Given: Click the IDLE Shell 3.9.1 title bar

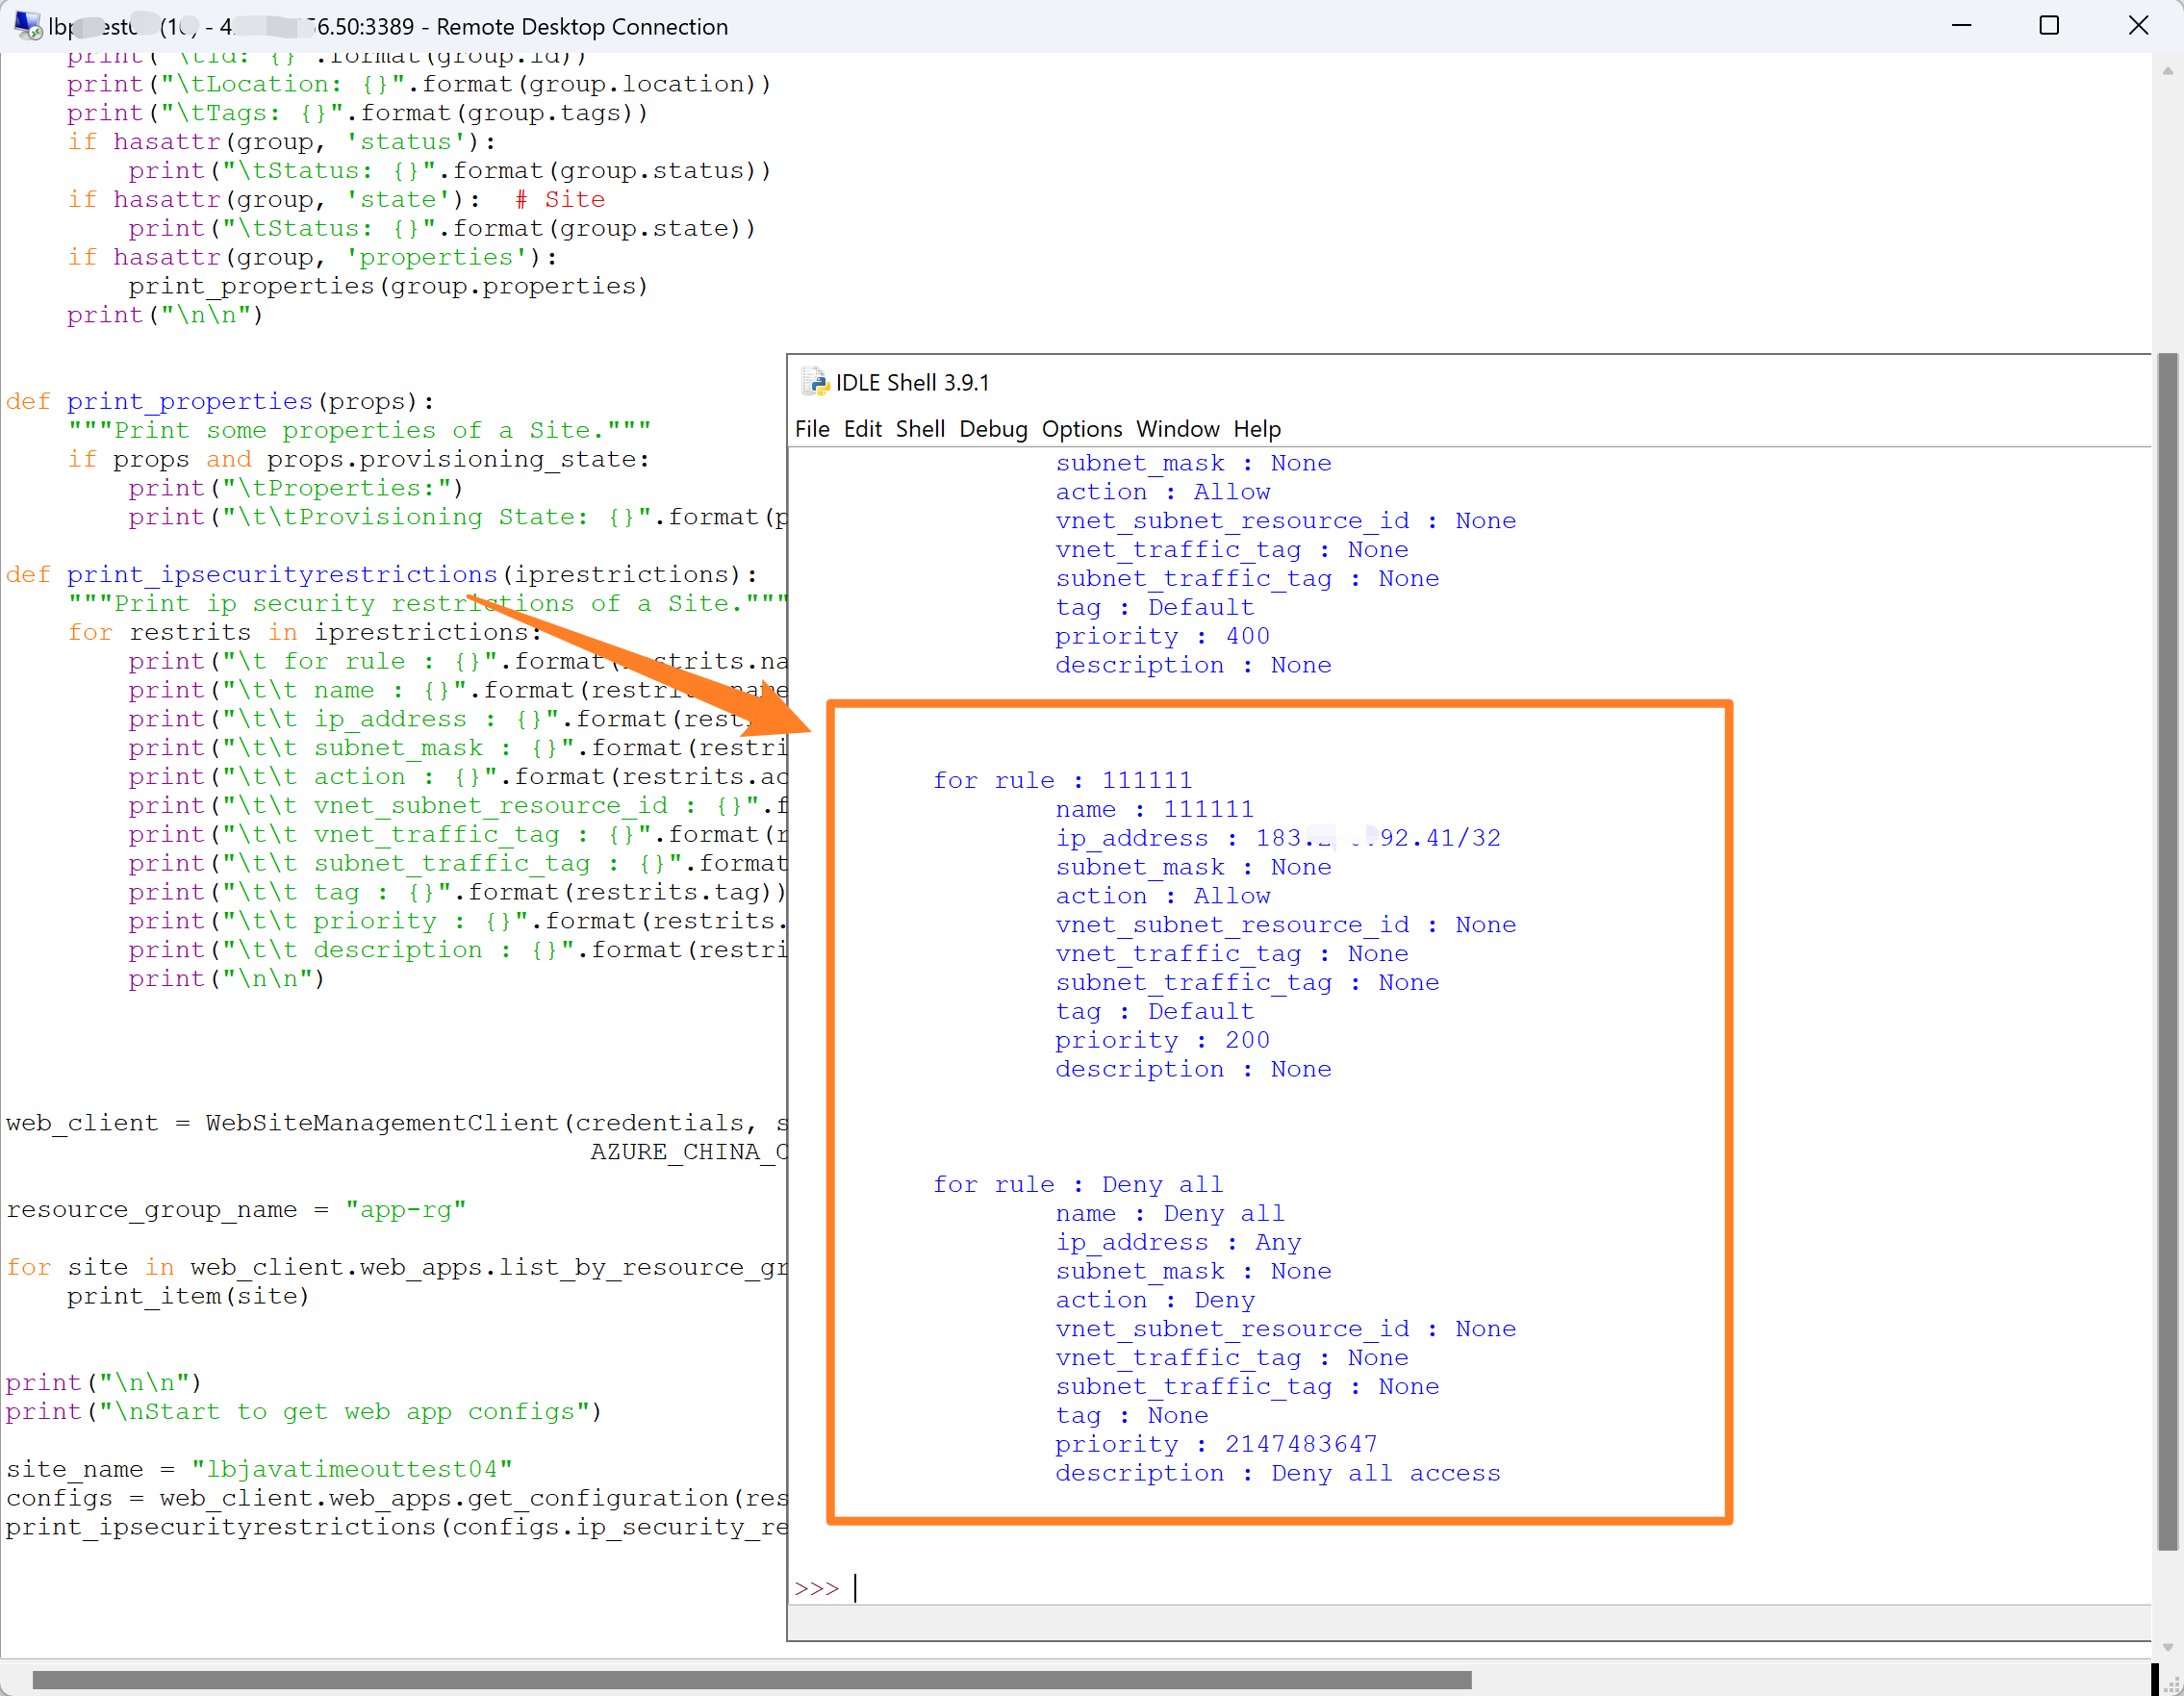Looking at the screenshot, I should coord(1400,382).
